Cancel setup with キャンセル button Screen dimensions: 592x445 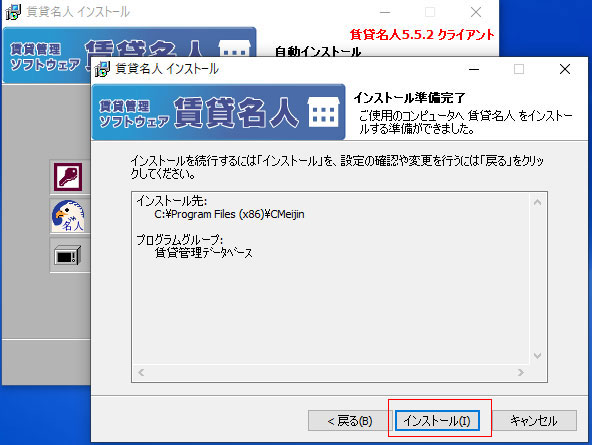pos(534,420)
